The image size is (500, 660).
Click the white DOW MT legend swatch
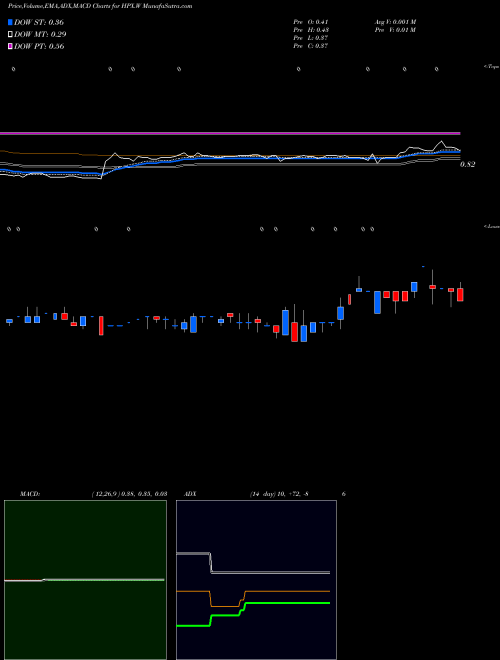[x=11, y=35]
